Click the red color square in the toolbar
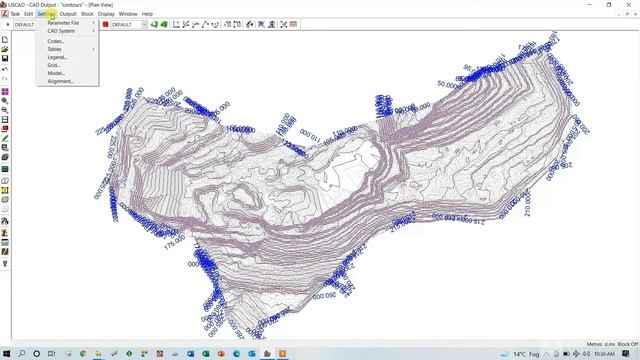The width and height of the screenshot is (640, 360). point(105,24)
